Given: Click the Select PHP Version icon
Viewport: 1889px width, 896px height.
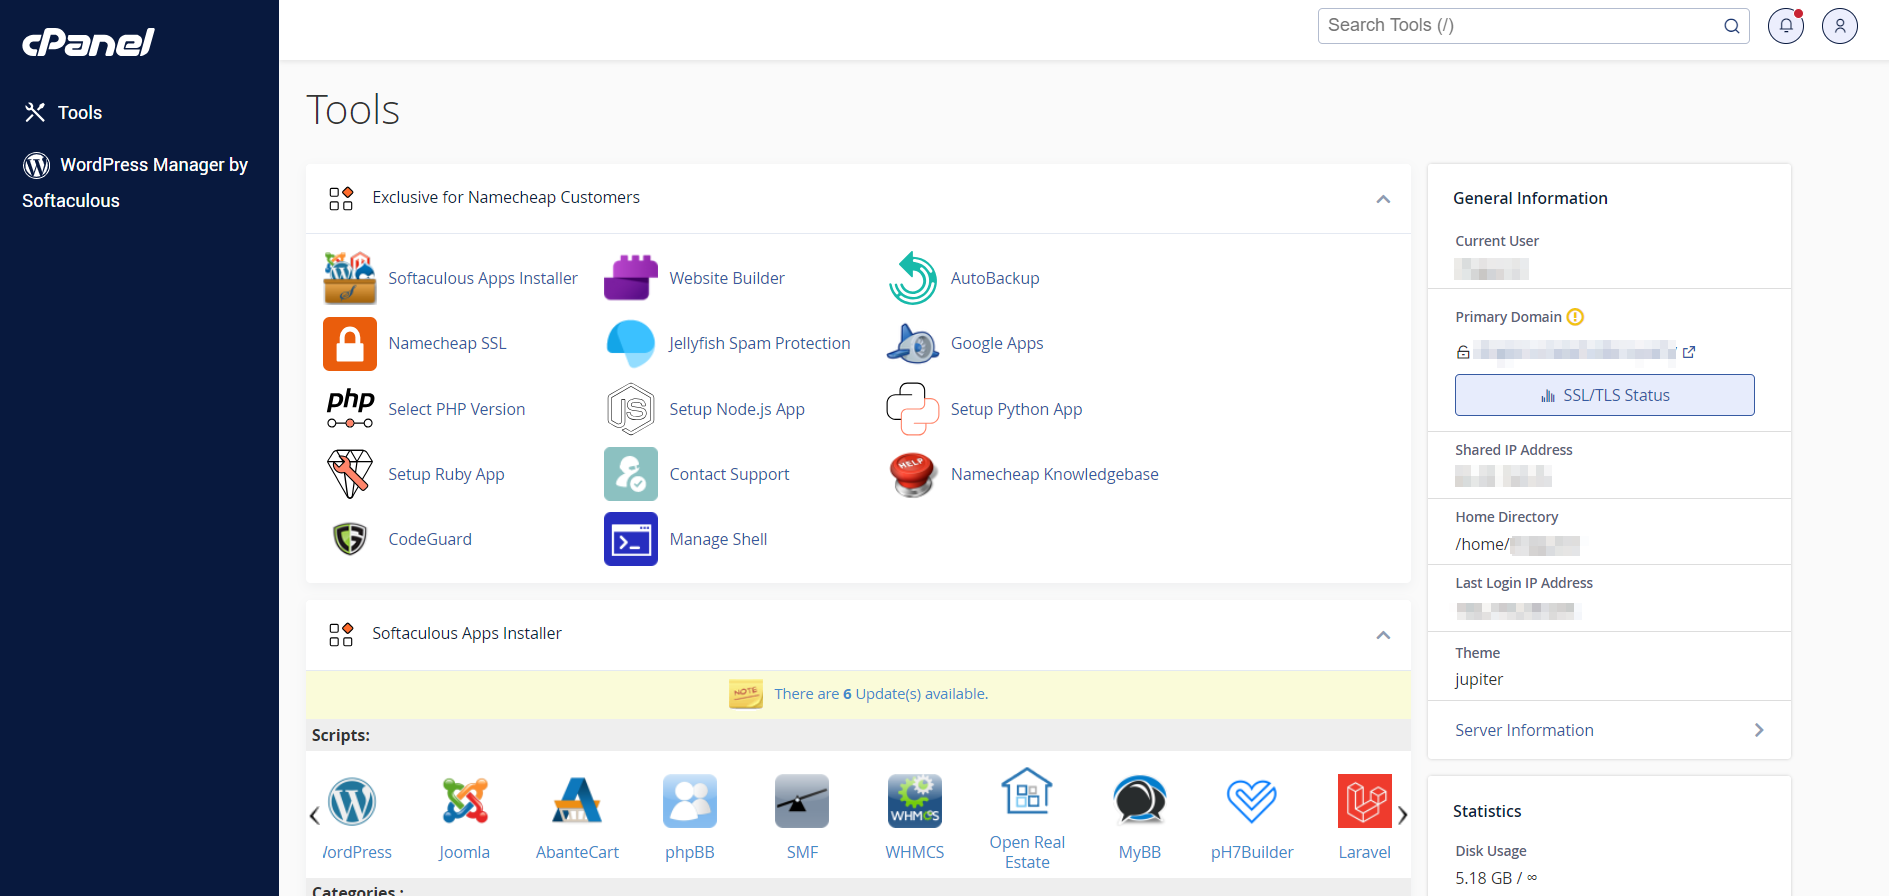Looking at the screenshot, I should point(350,409).
